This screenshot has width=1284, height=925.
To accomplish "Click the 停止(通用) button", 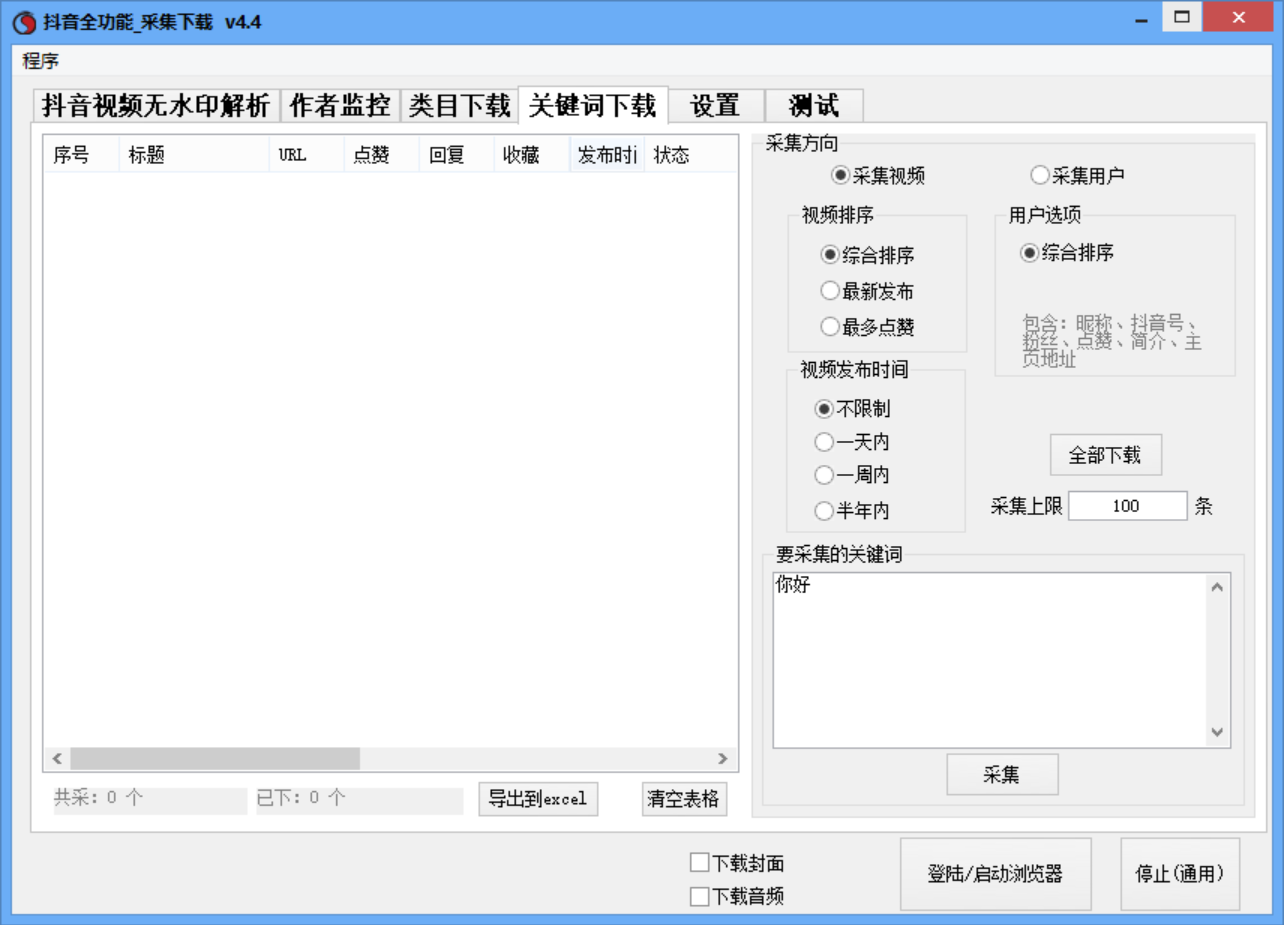I will tap(1180, 874).
